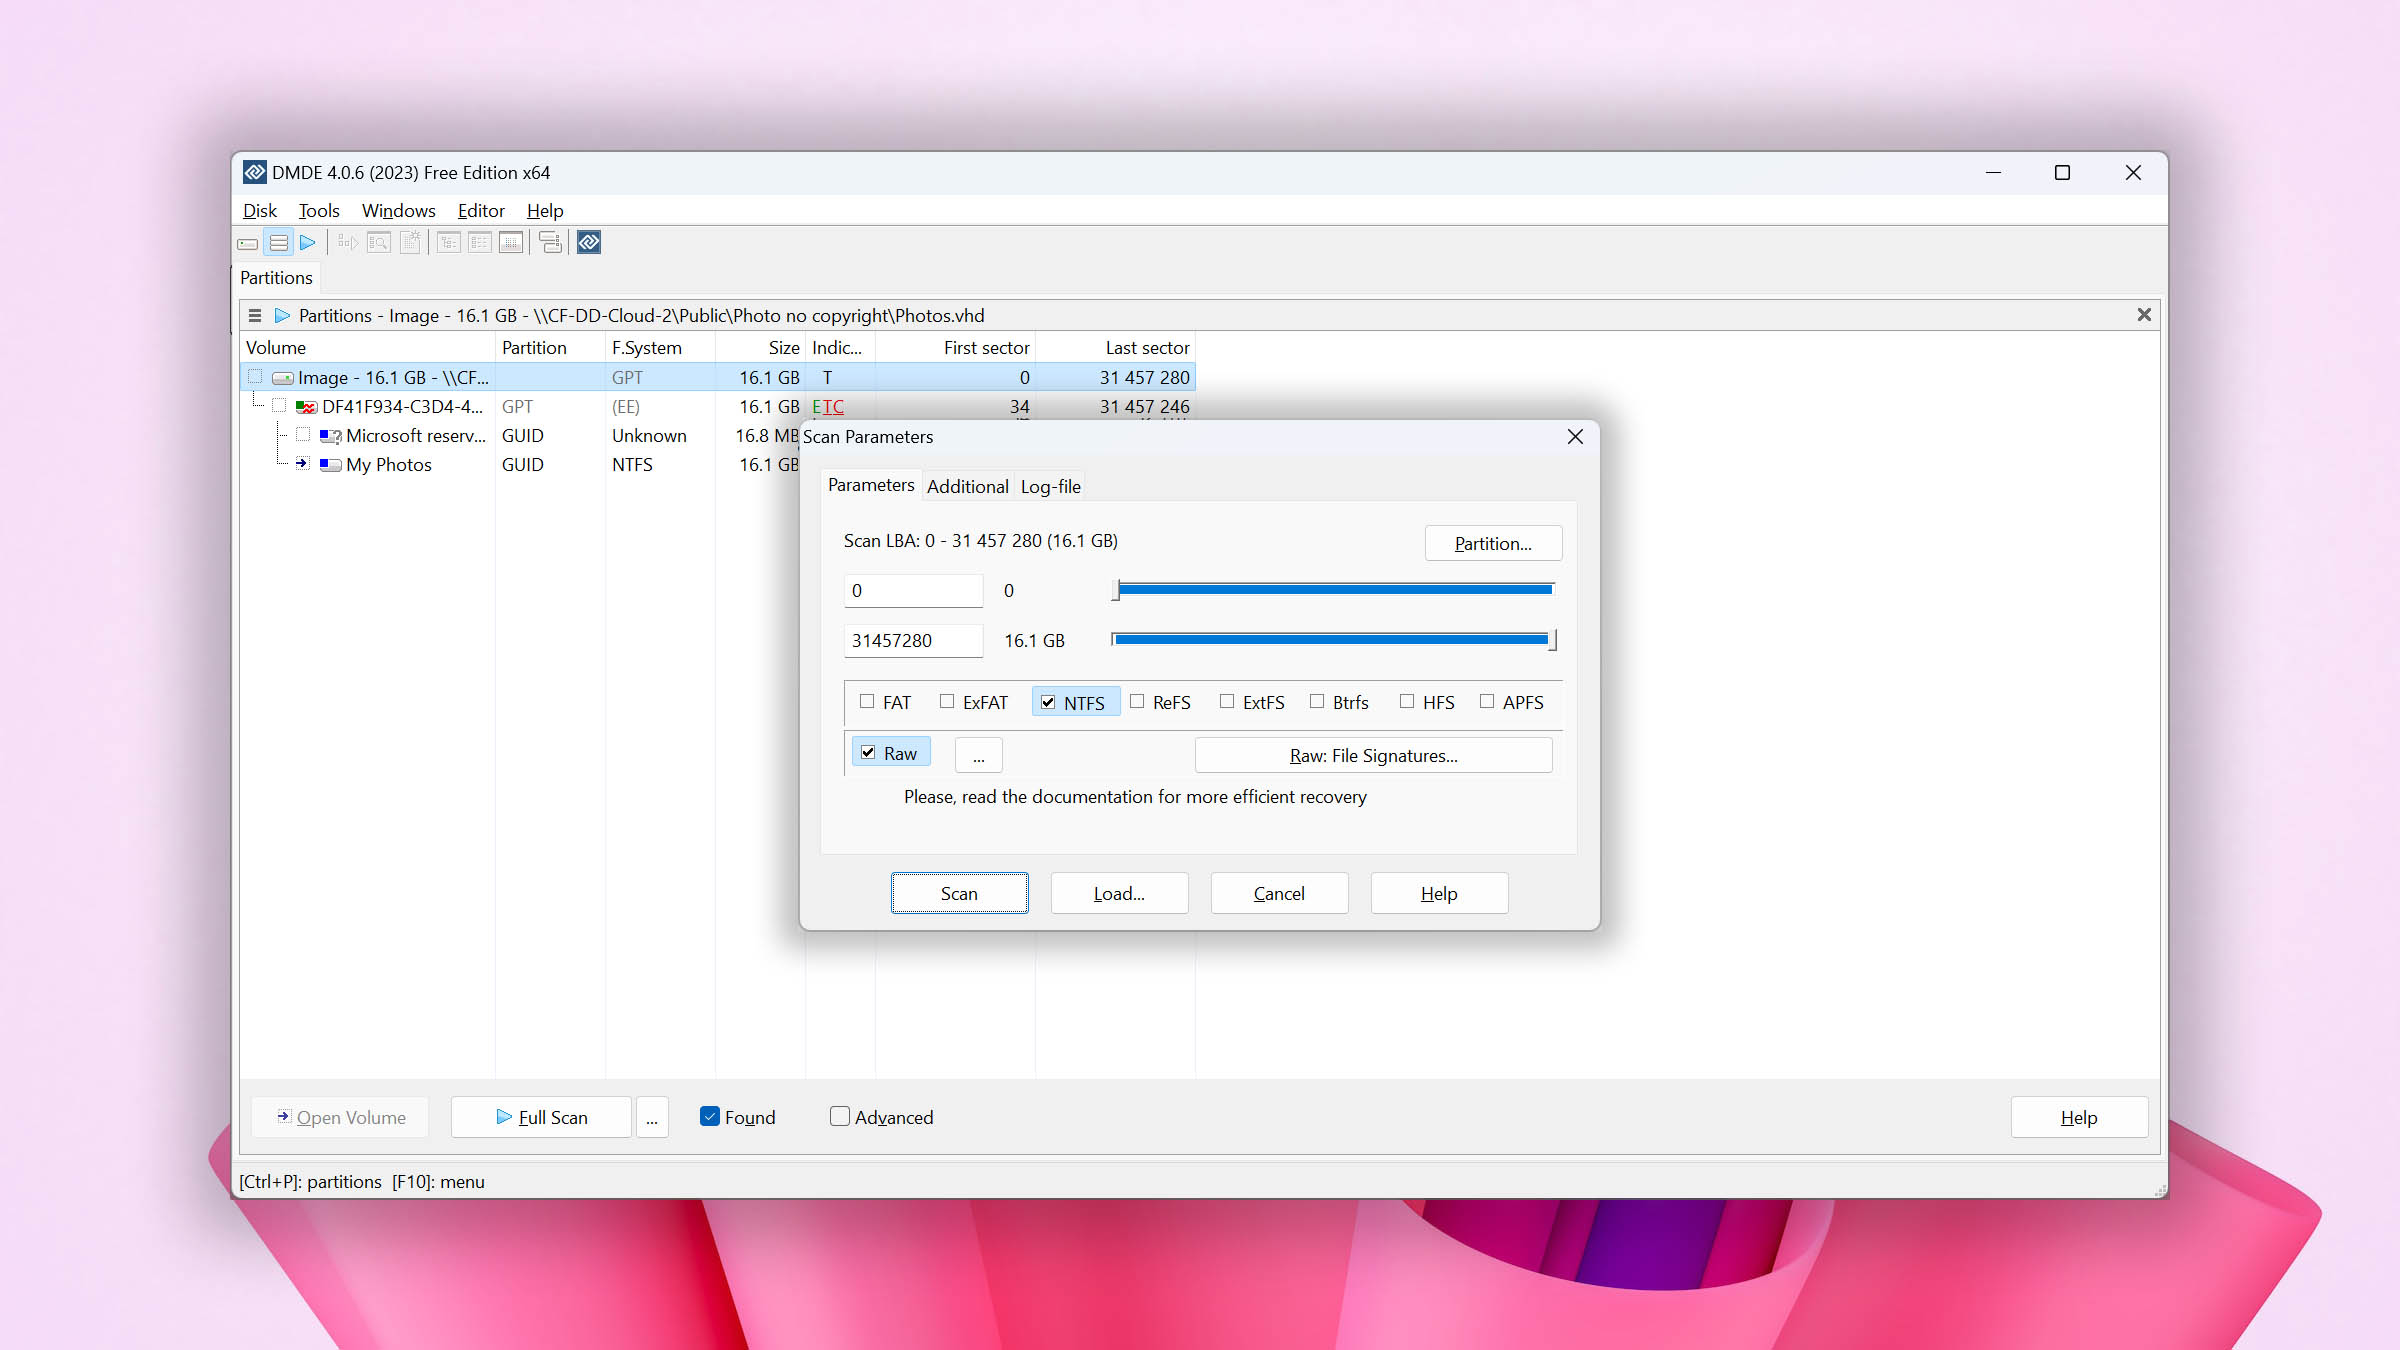The height and width of the screenshot is (1350, 2400).
Task: Enable the ExtFS file system checkbox
Action: coord(1227,702)
